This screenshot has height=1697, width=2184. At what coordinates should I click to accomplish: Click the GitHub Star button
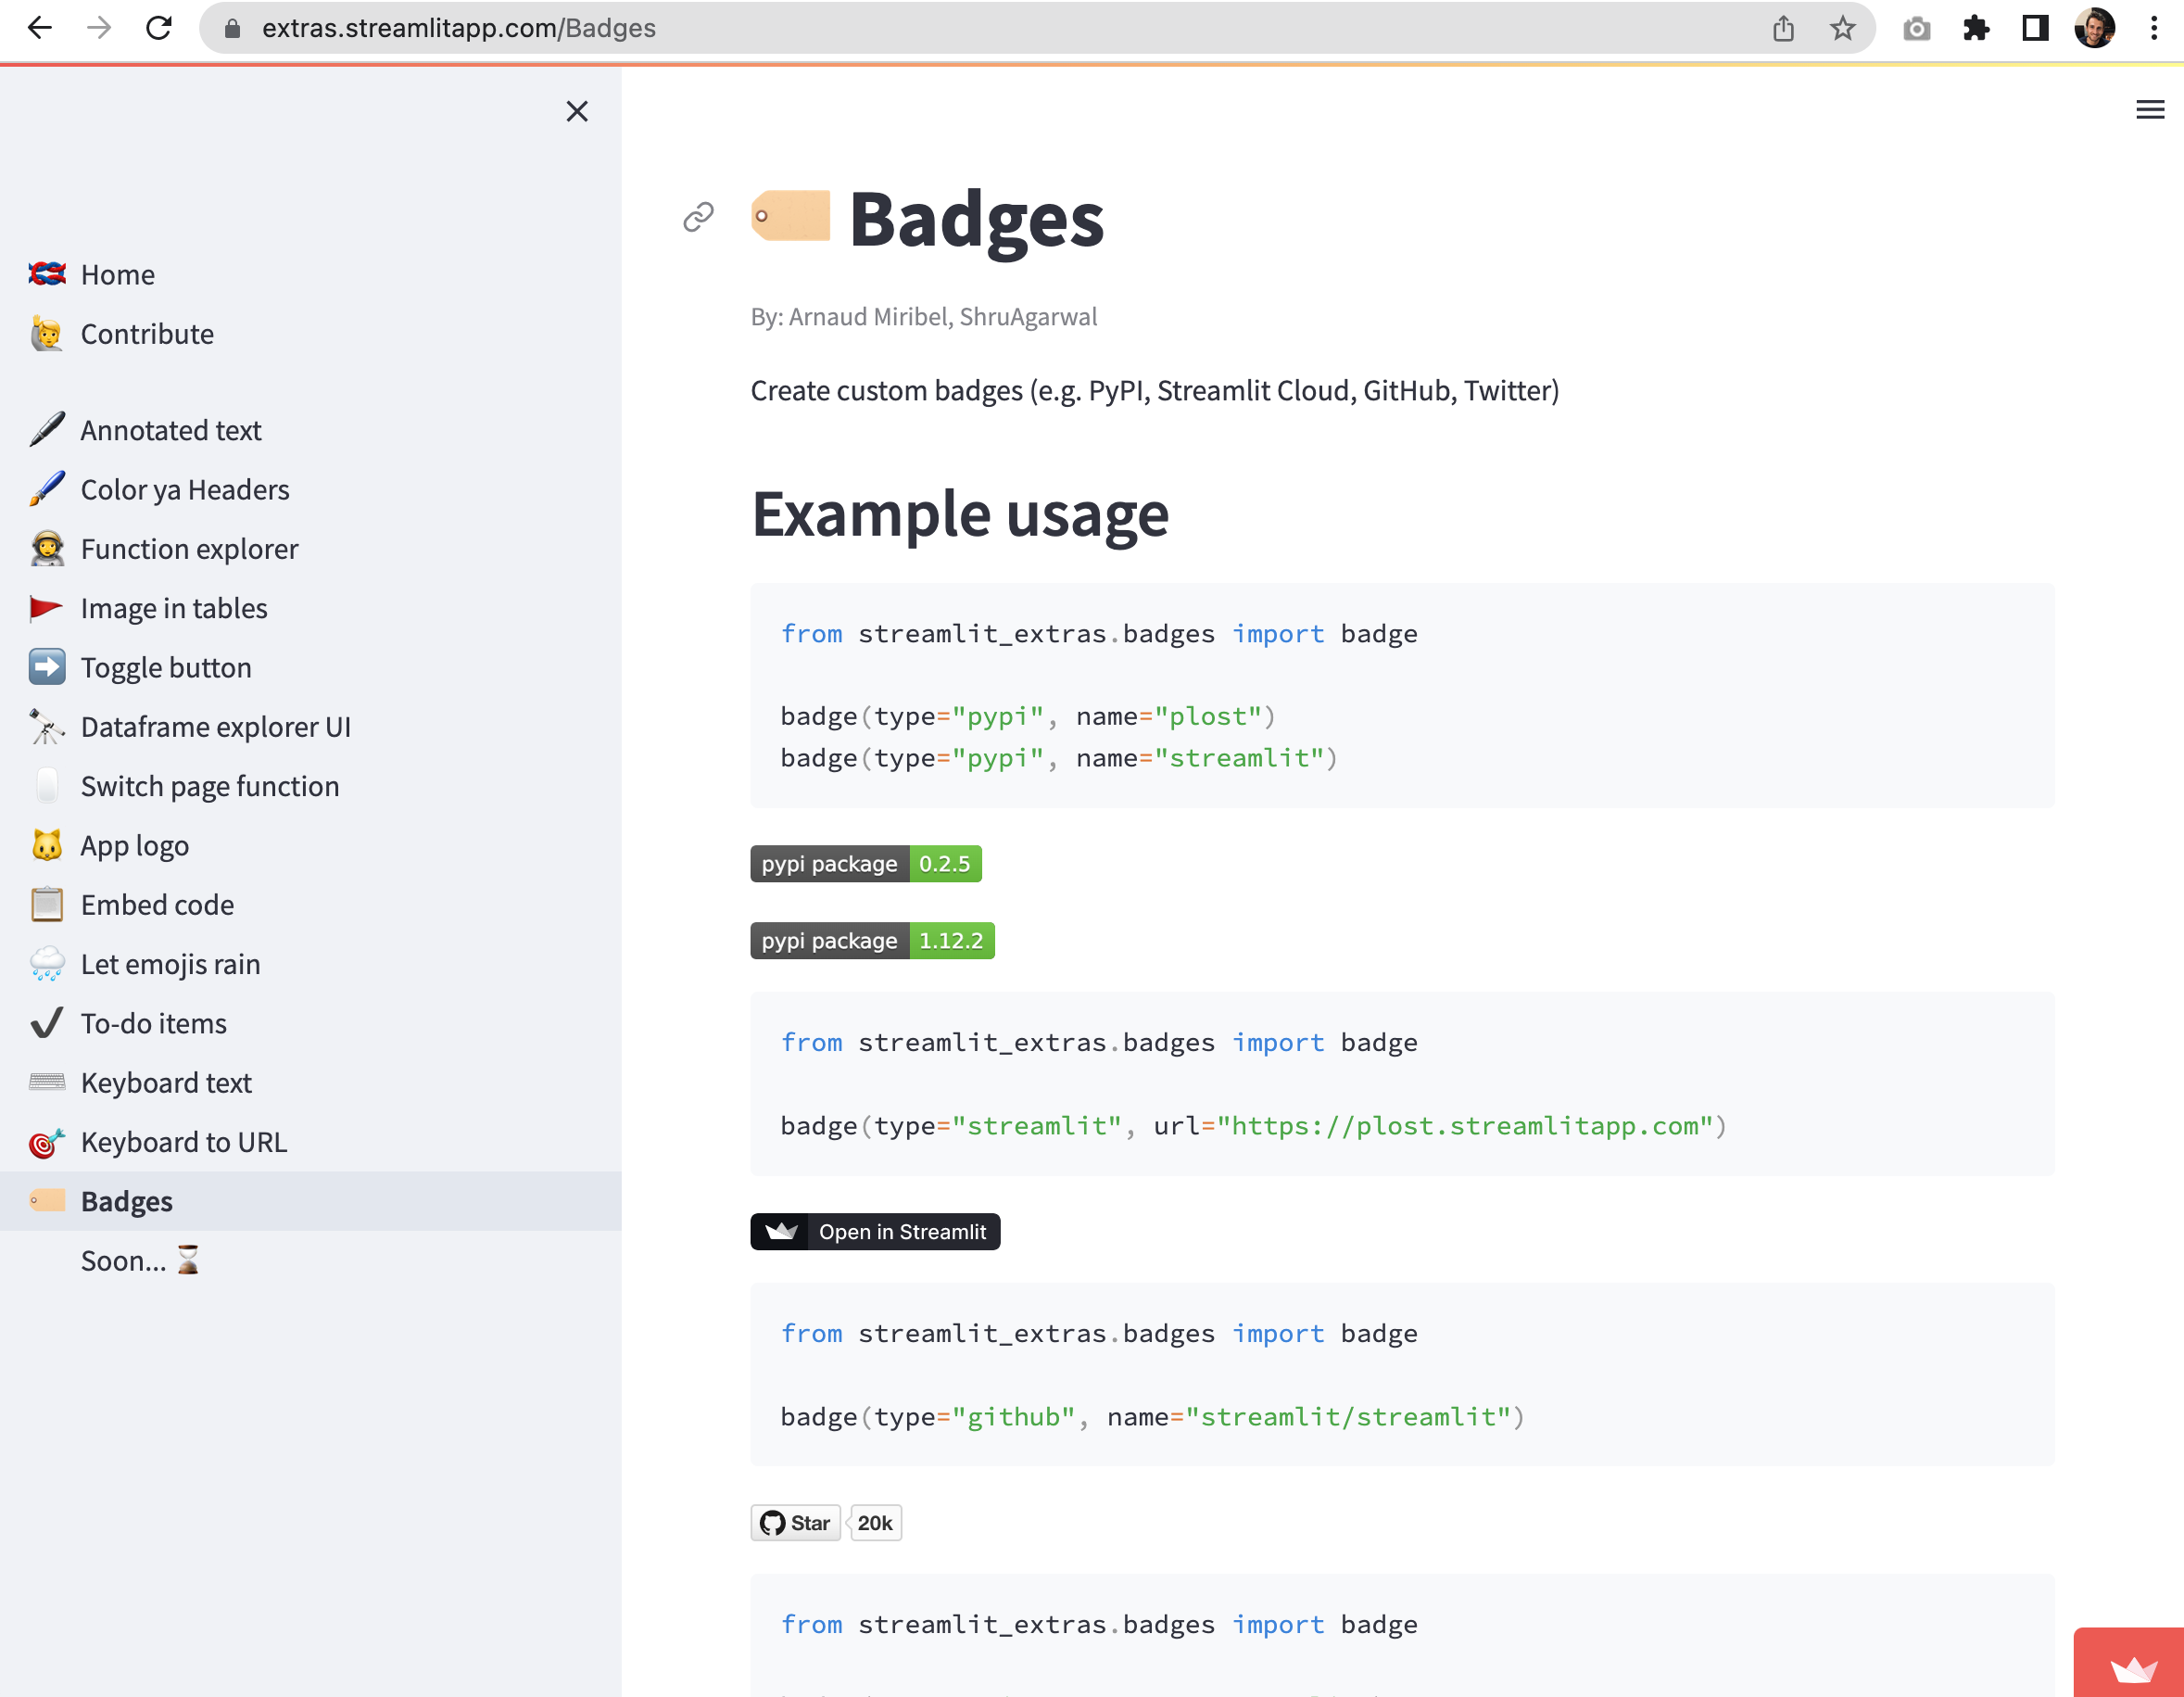pyautogui.click(x=796, y=1522)
